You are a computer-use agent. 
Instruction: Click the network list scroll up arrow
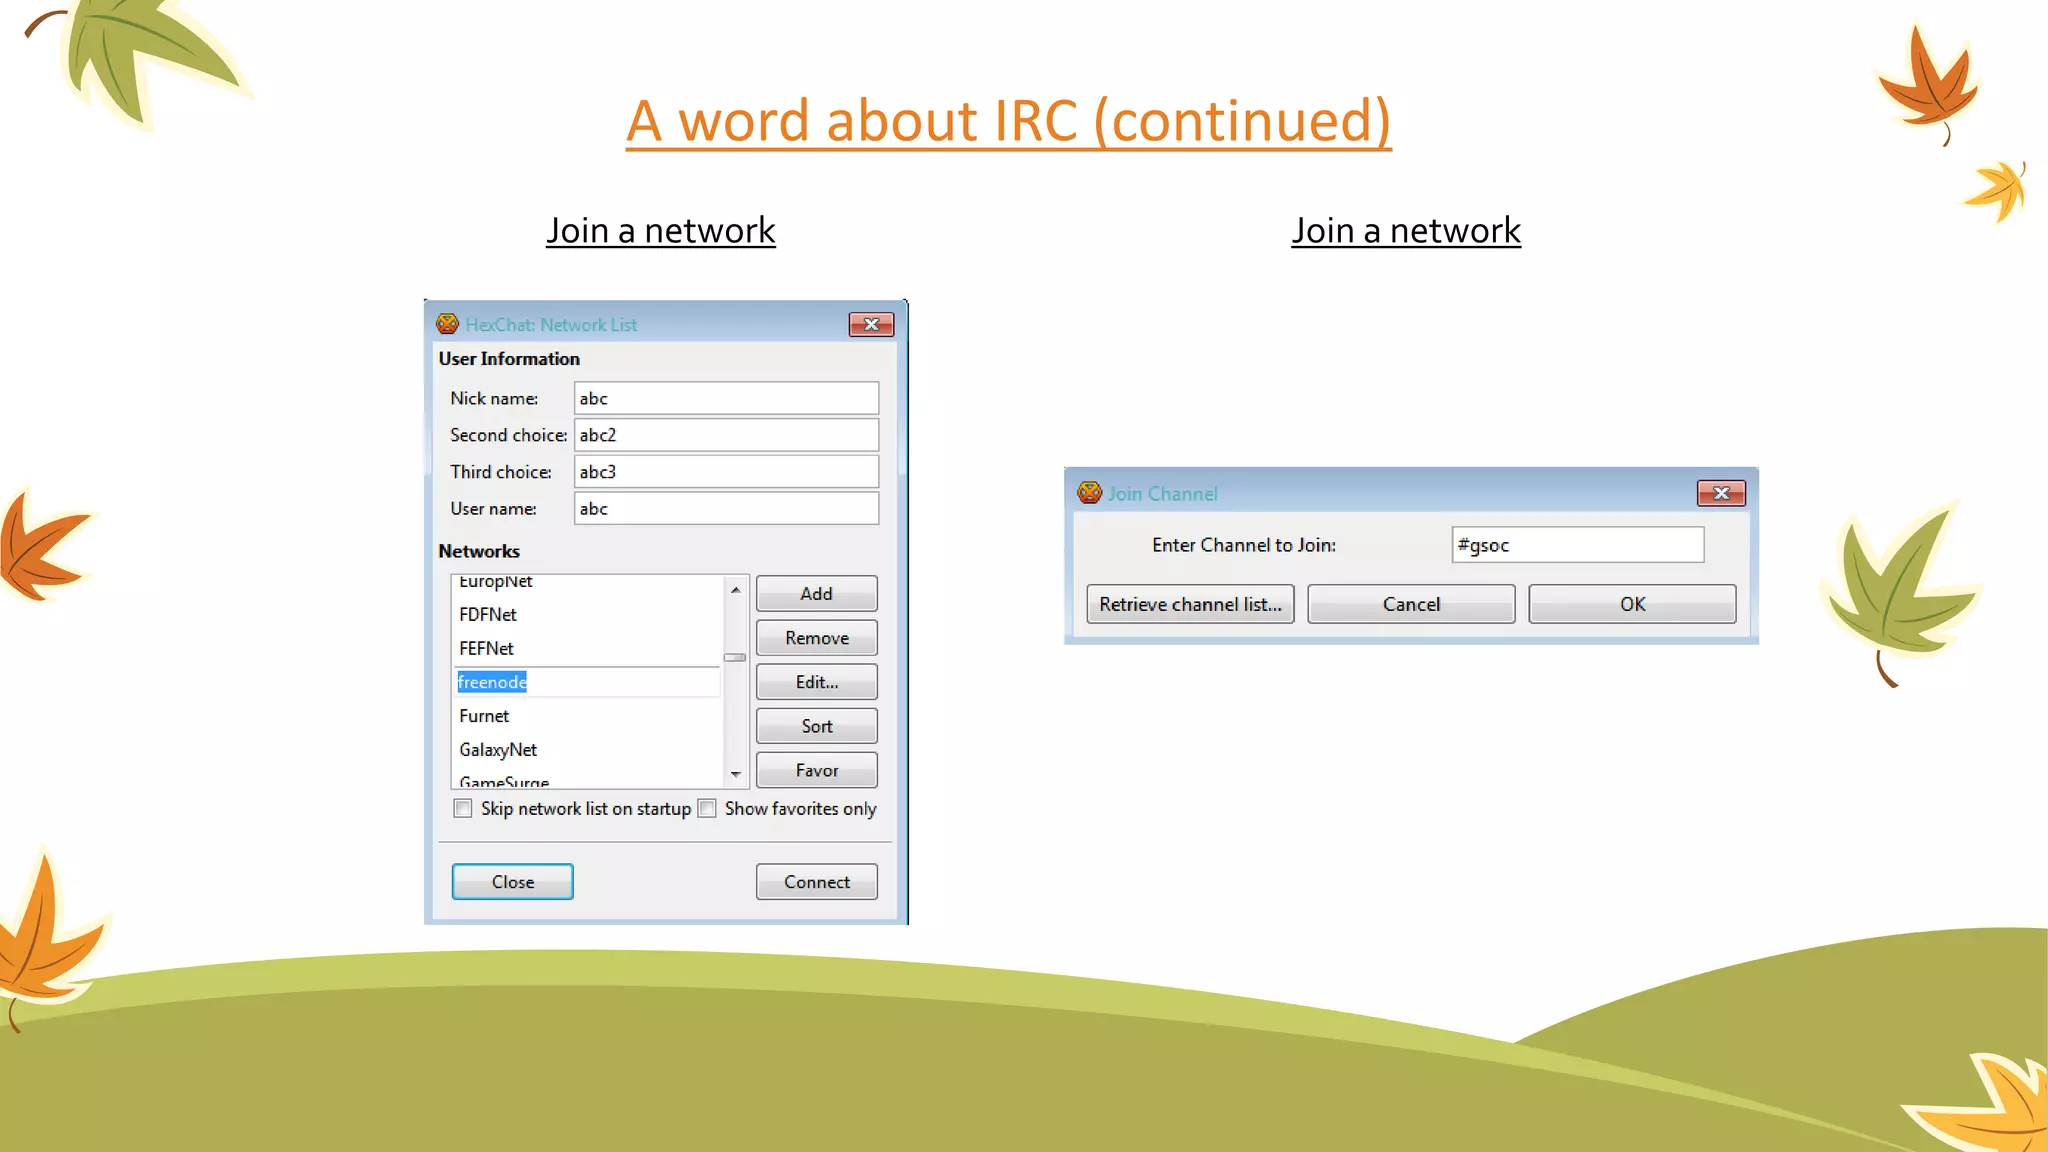[x=736, y=590]
